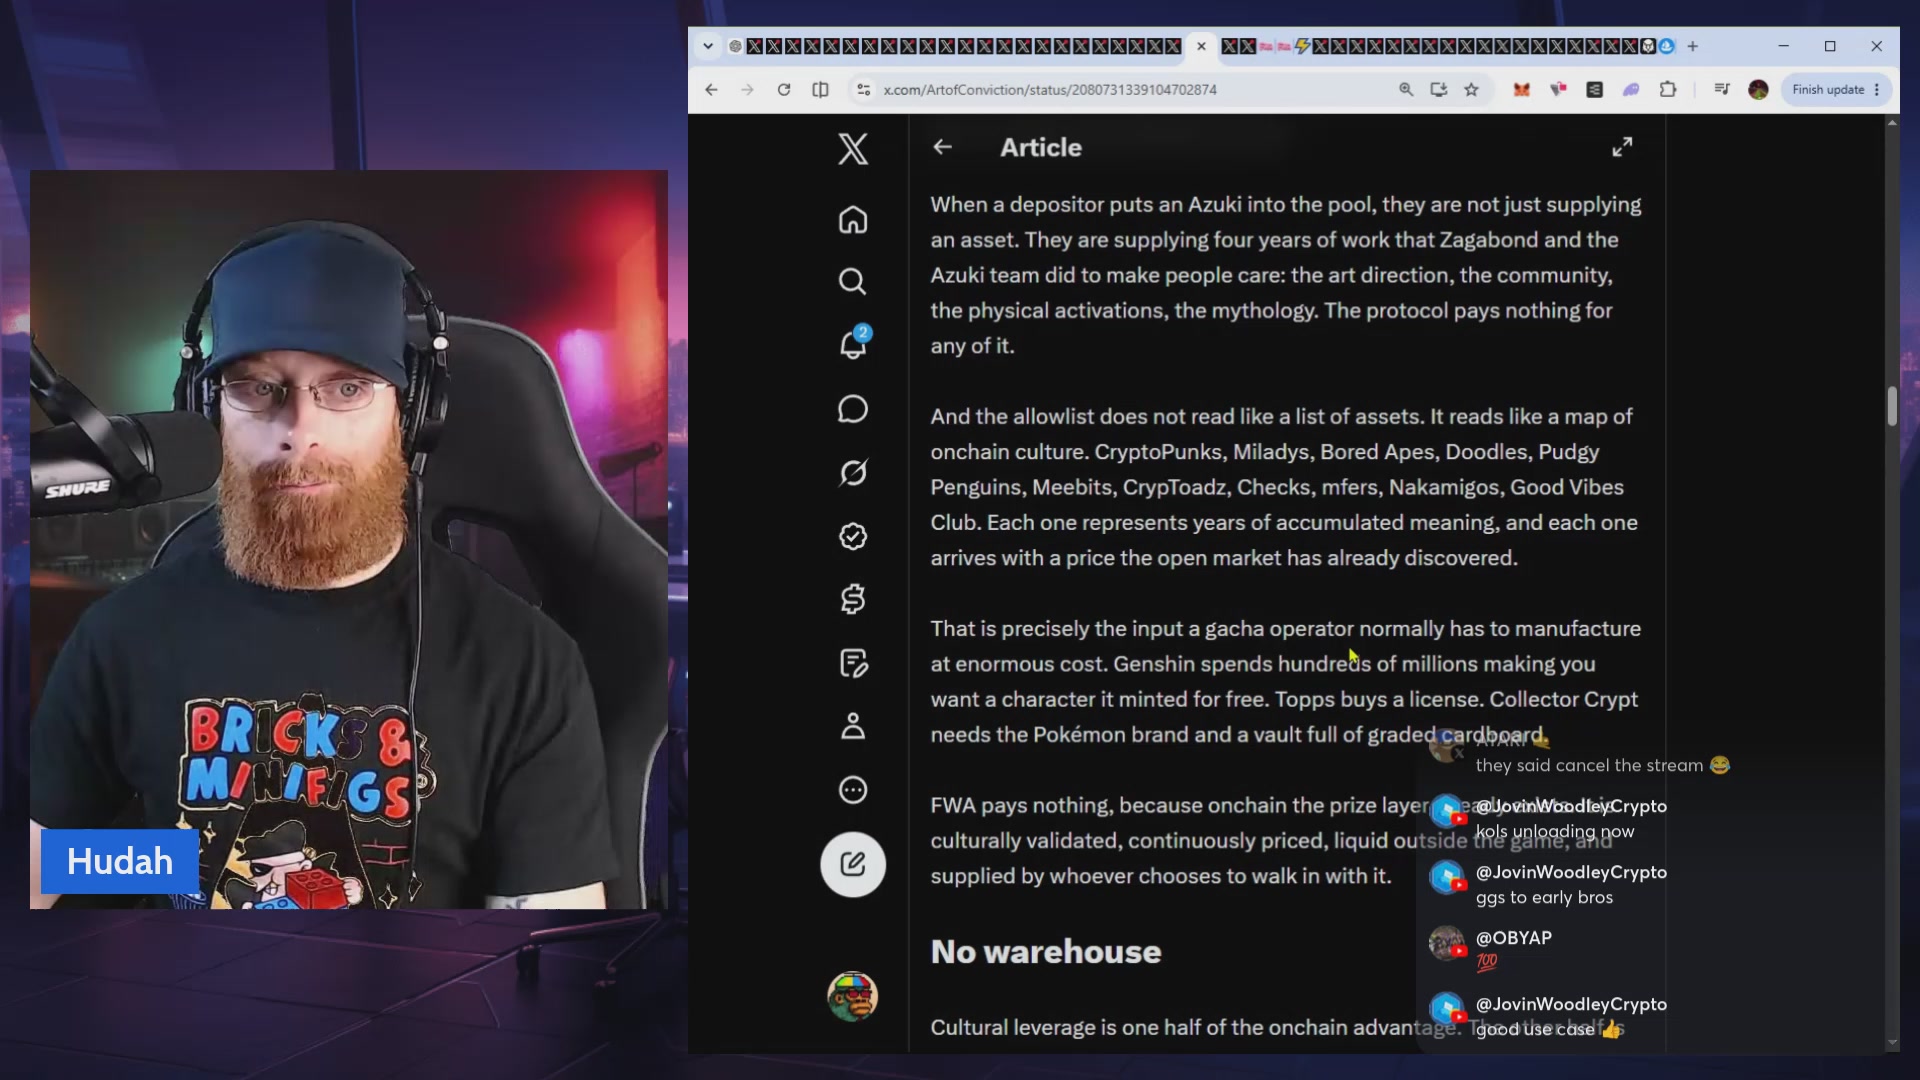Click the browser forward button
The image size is (1920, 1080).
(747, 90)
